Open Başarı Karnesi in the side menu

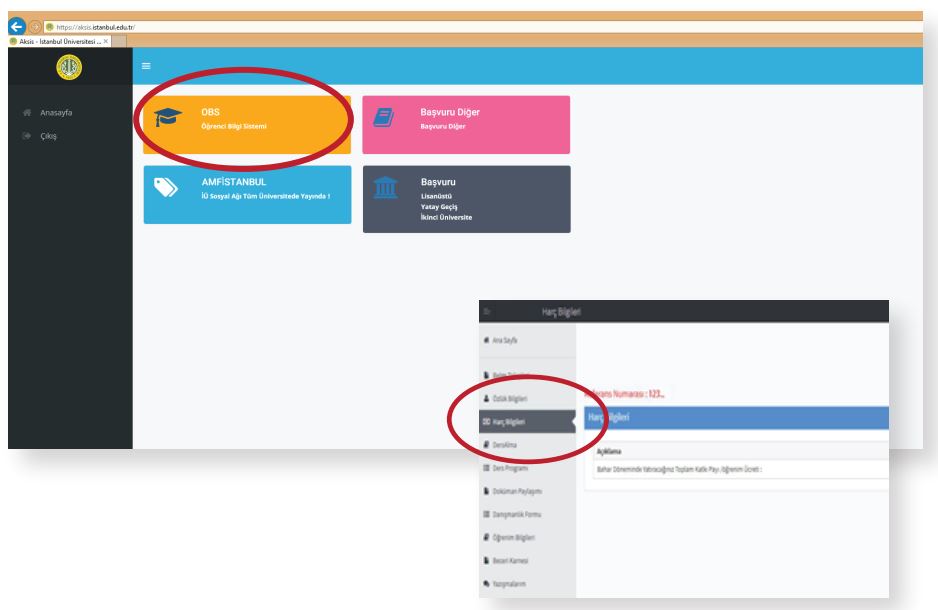(x=505, y=560)
